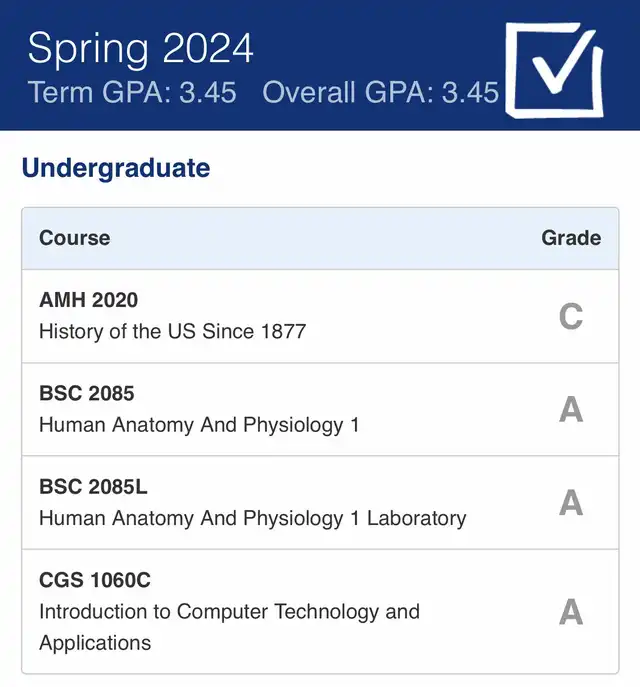Click Human Anatomy And Physiology 1 Laboratory

tap(253, 518)
